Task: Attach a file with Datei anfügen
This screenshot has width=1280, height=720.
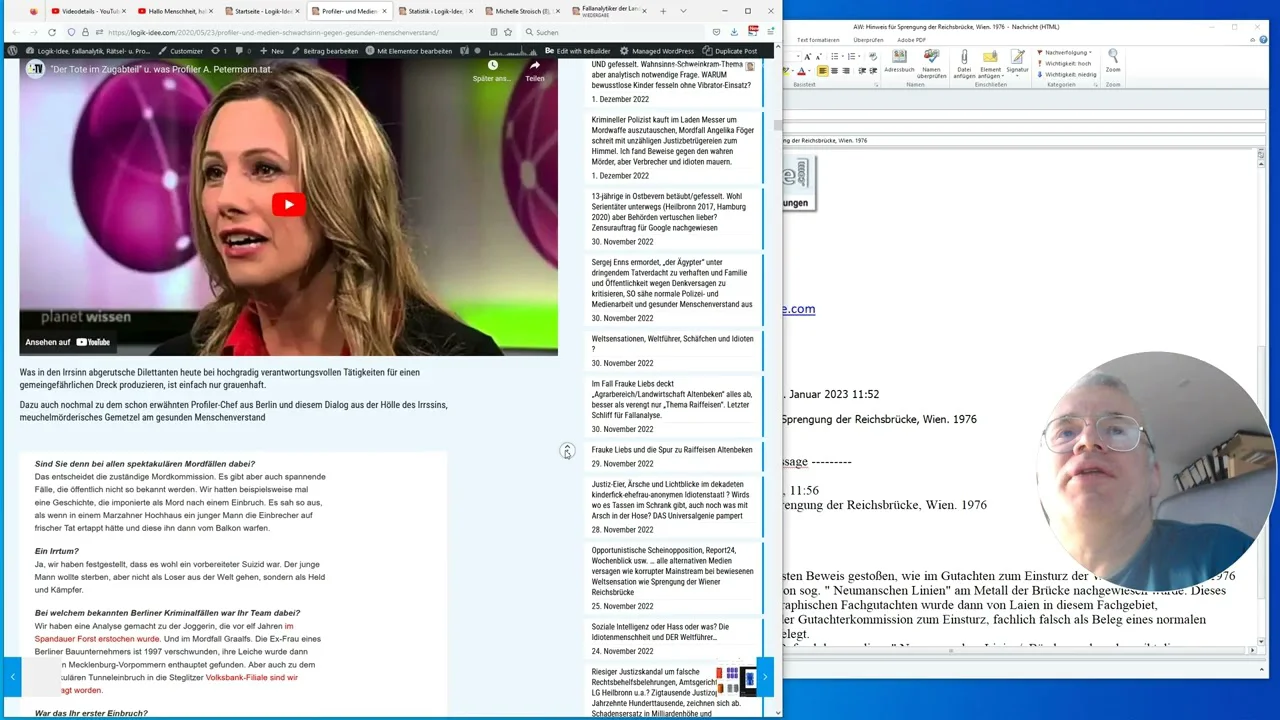Action: click(x=964, y=61)
